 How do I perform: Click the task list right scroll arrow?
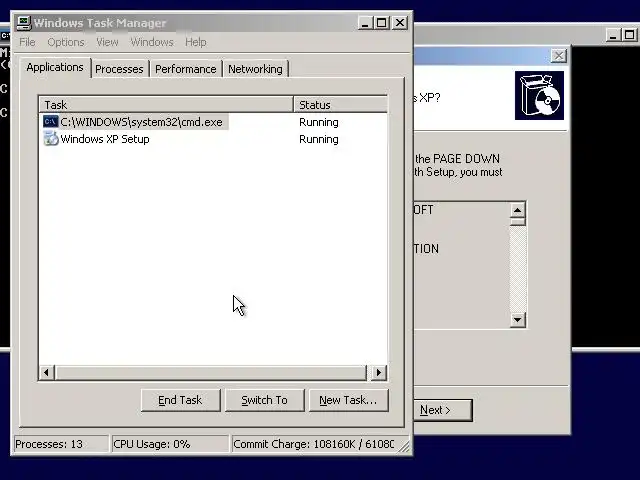[378, 372]
